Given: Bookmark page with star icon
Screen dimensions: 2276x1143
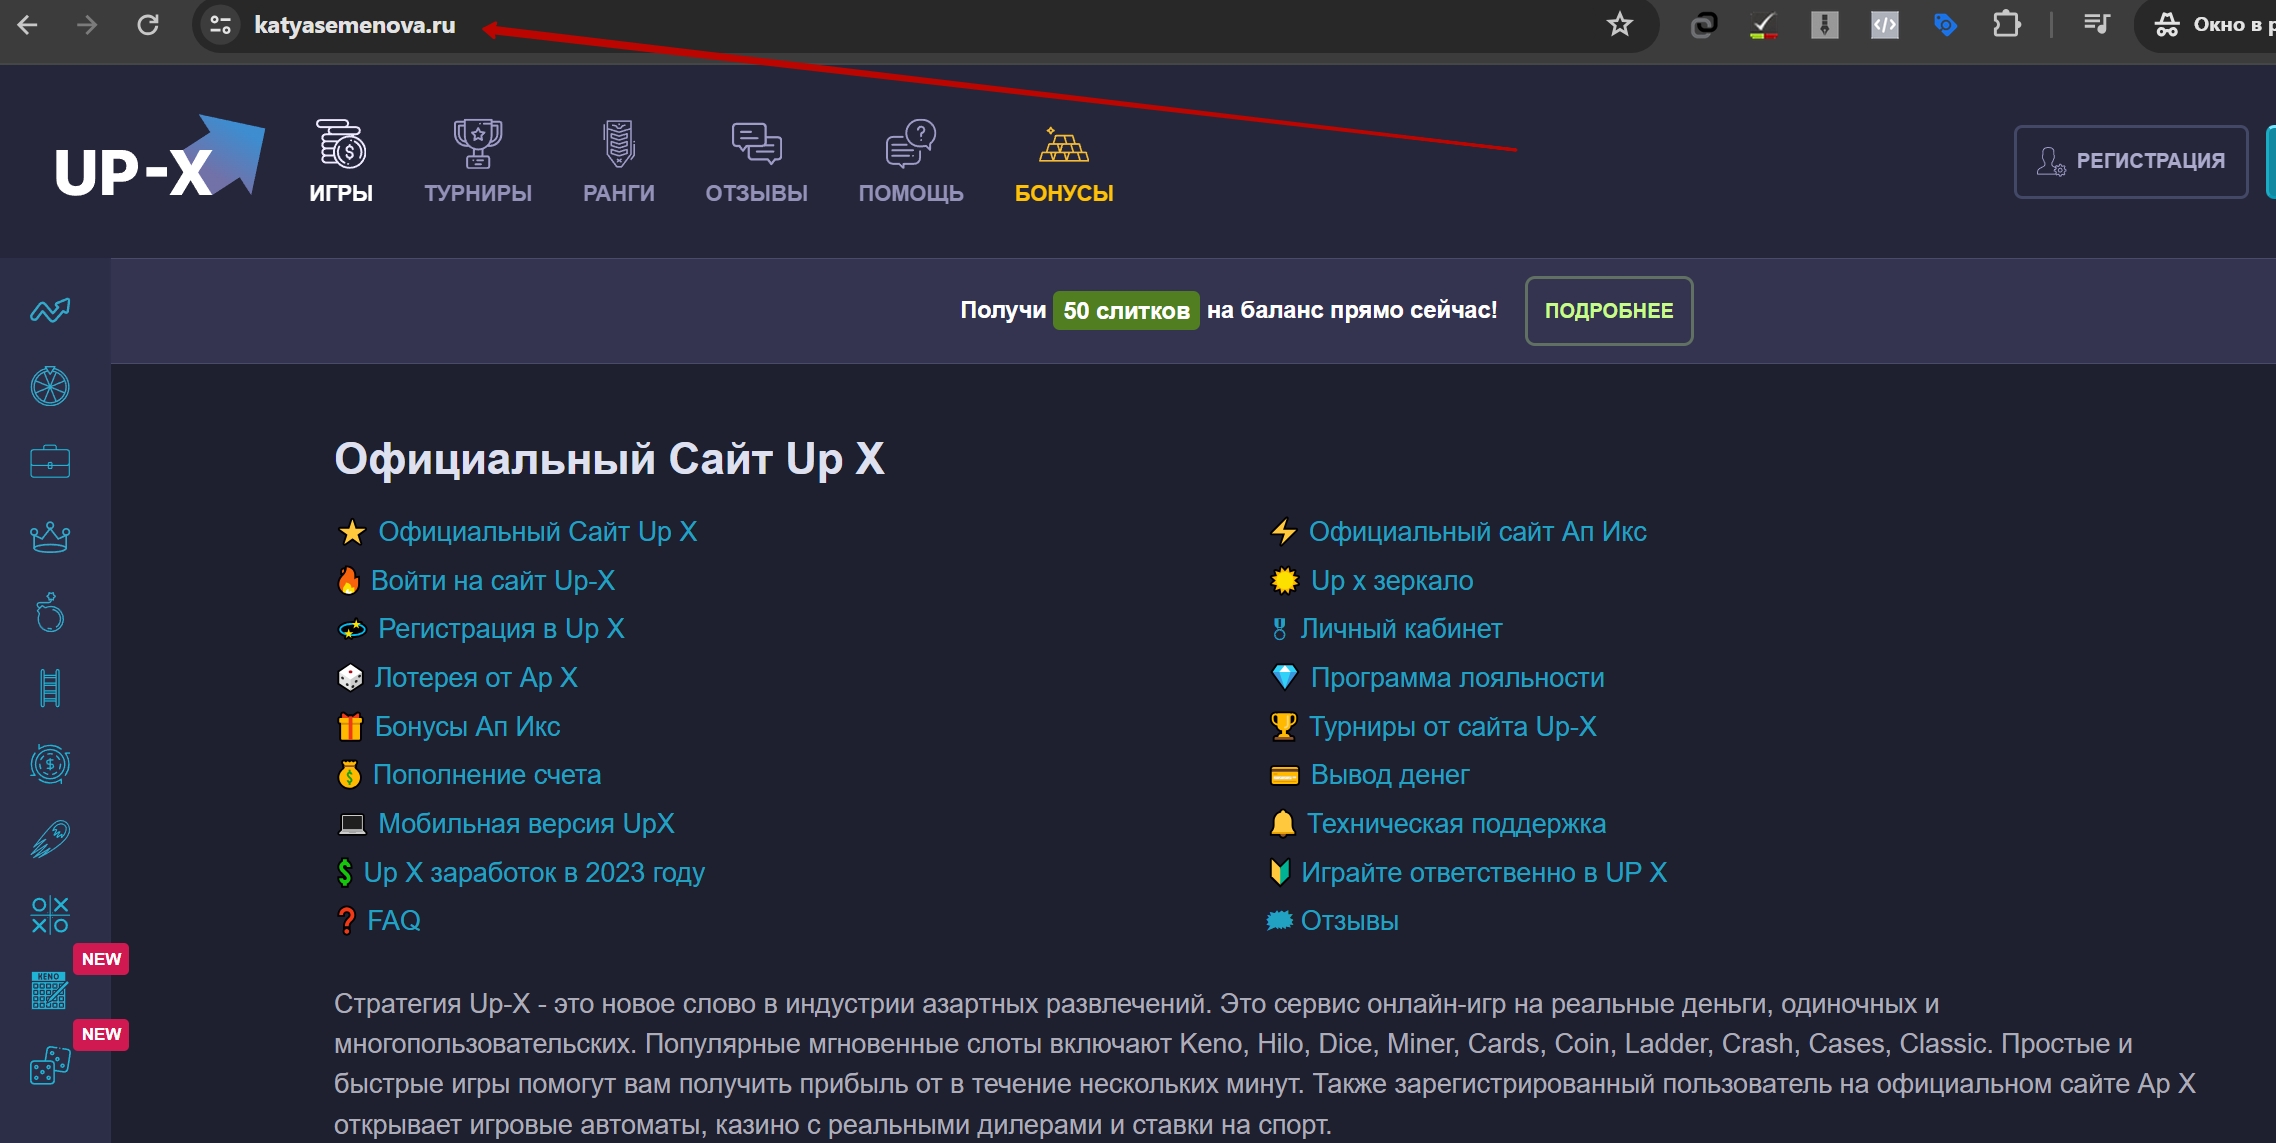Looking at the screenshot, I should point(1620,25).
